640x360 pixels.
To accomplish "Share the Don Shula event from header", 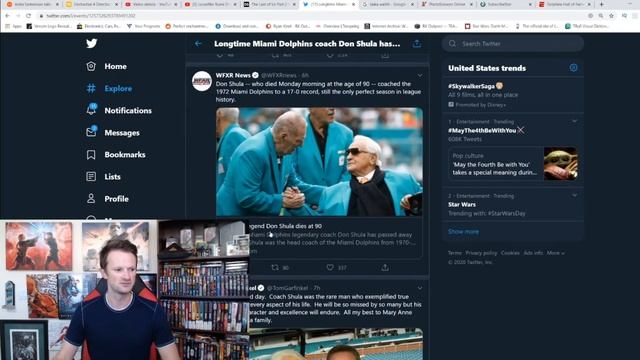I will (x=416, y=44).
